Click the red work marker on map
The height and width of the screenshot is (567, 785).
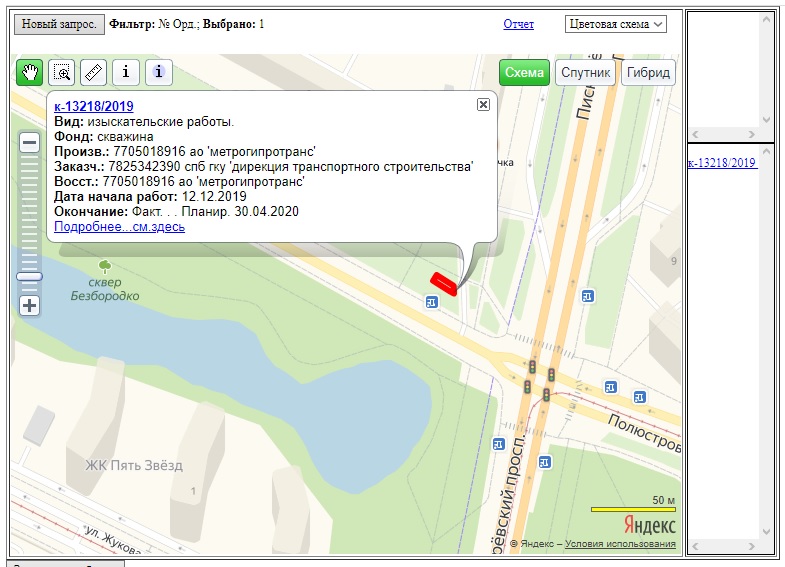click(x=442, y=284)
